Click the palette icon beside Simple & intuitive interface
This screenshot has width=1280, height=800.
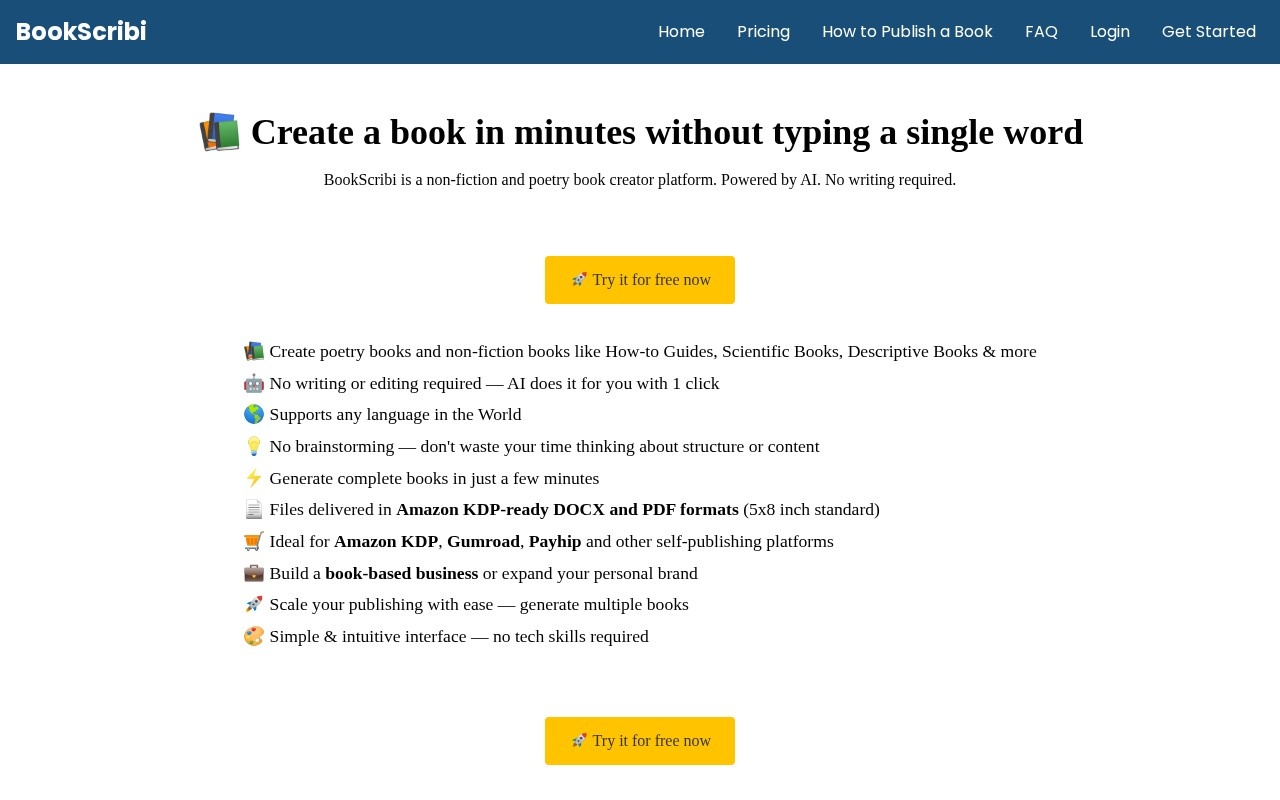click(254, 637)
